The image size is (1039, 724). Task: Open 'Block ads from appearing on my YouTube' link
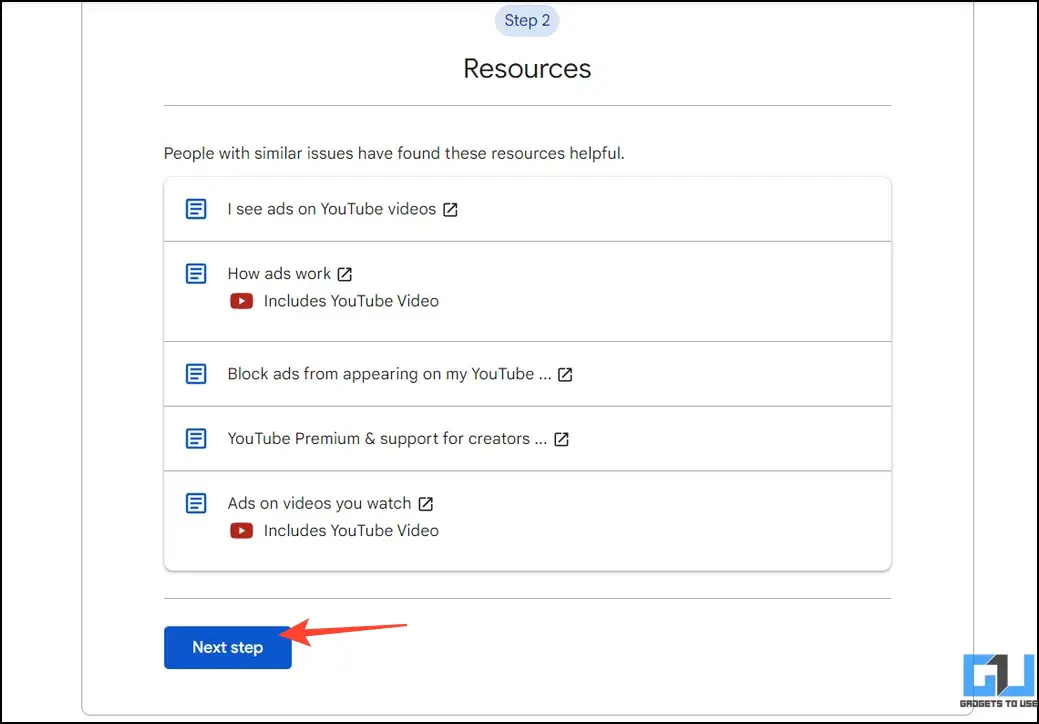(389, 374)
